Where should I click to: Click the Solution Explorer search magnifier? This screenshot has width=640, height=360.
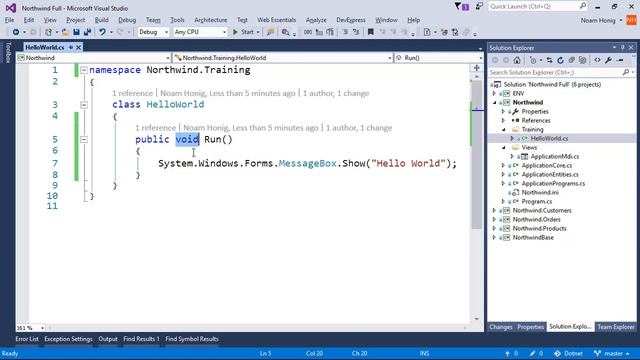(626, 72)
